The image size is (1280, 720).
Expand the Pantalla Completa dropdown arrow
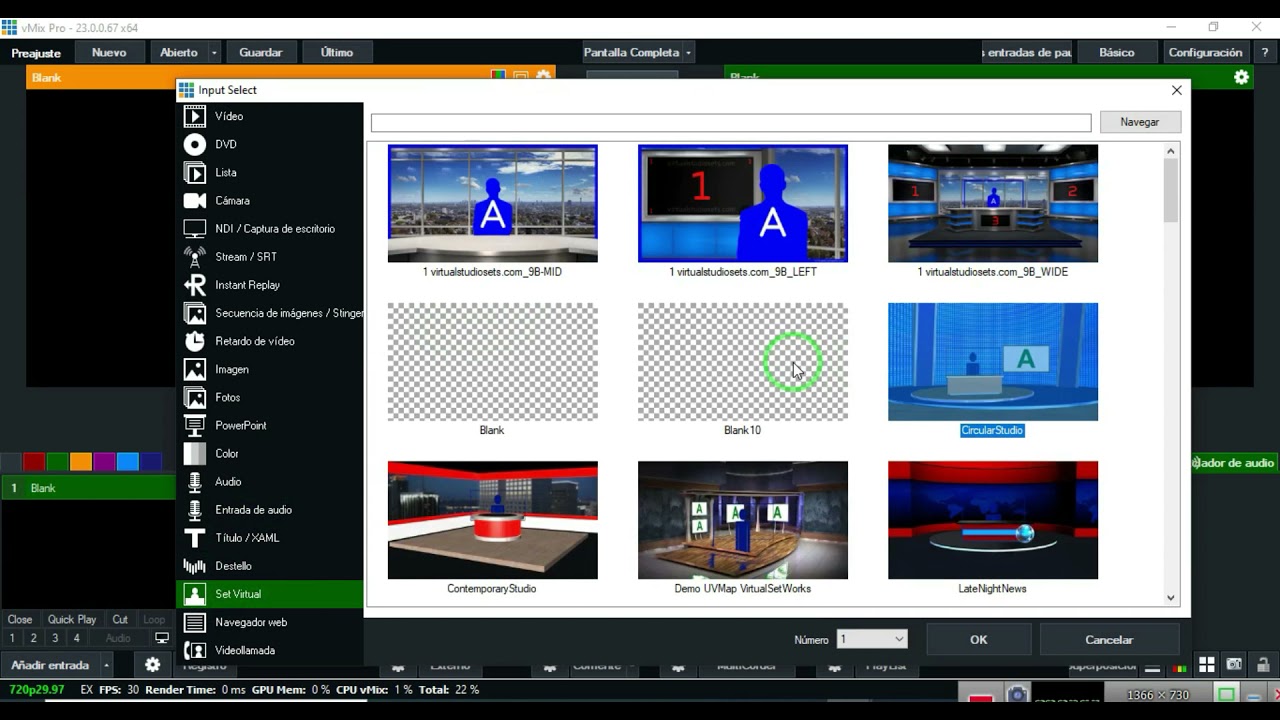click(688, 52)
